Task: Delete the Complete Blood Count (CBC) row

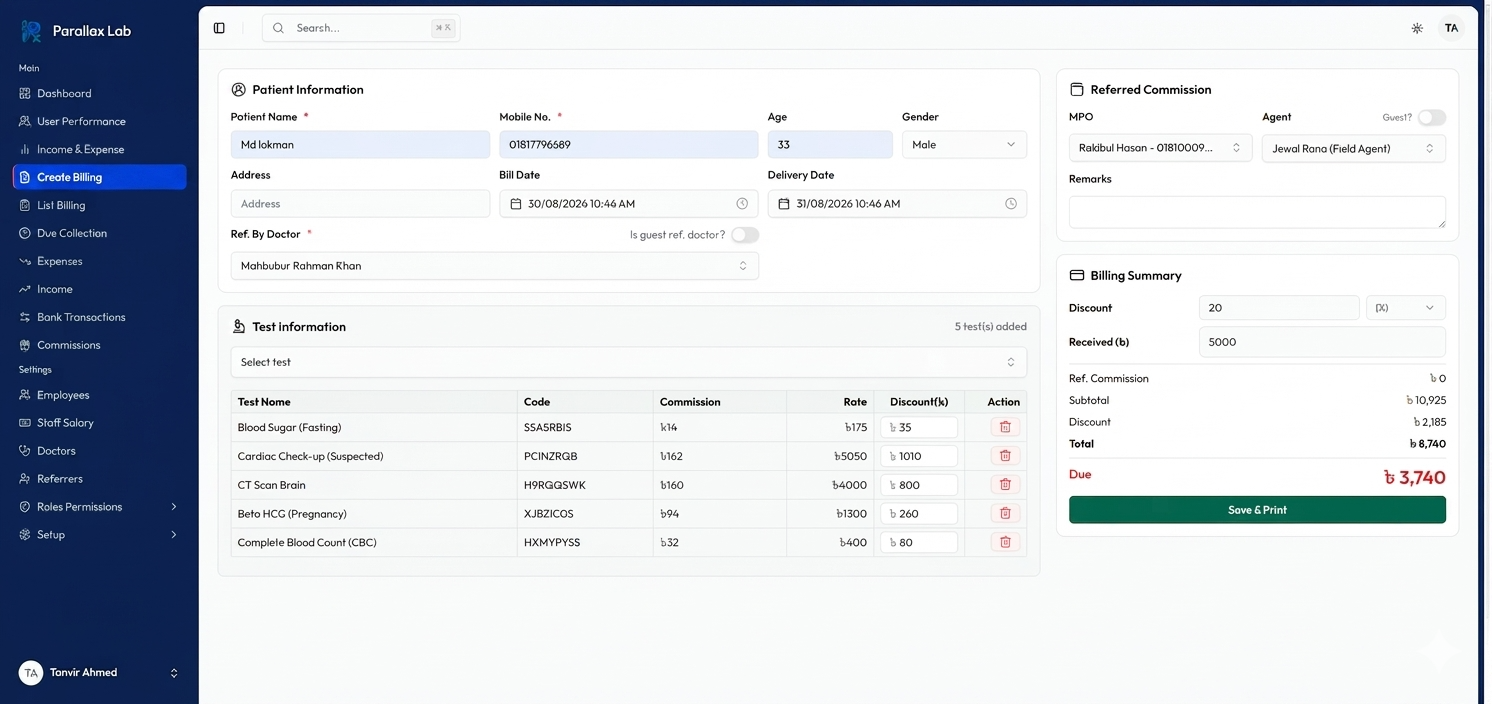Action: point(1005,542)
